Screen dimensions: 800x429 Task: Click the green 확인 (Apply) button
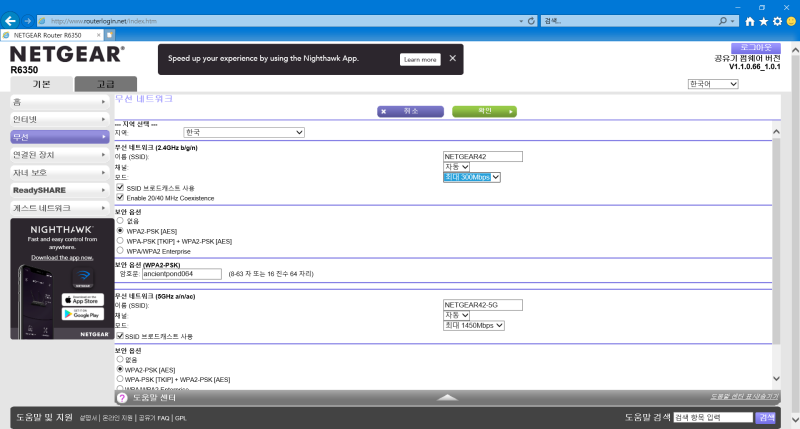coord(484,111)
